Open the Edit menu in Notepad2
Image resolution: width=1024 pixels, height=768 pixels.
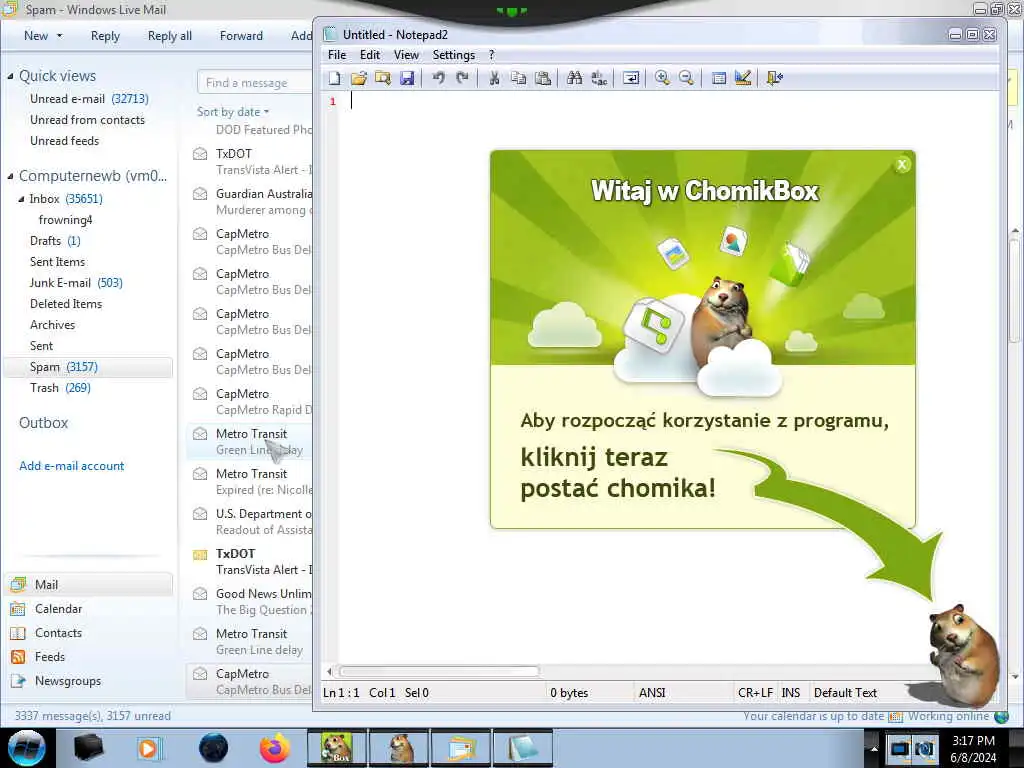[370, 55]
